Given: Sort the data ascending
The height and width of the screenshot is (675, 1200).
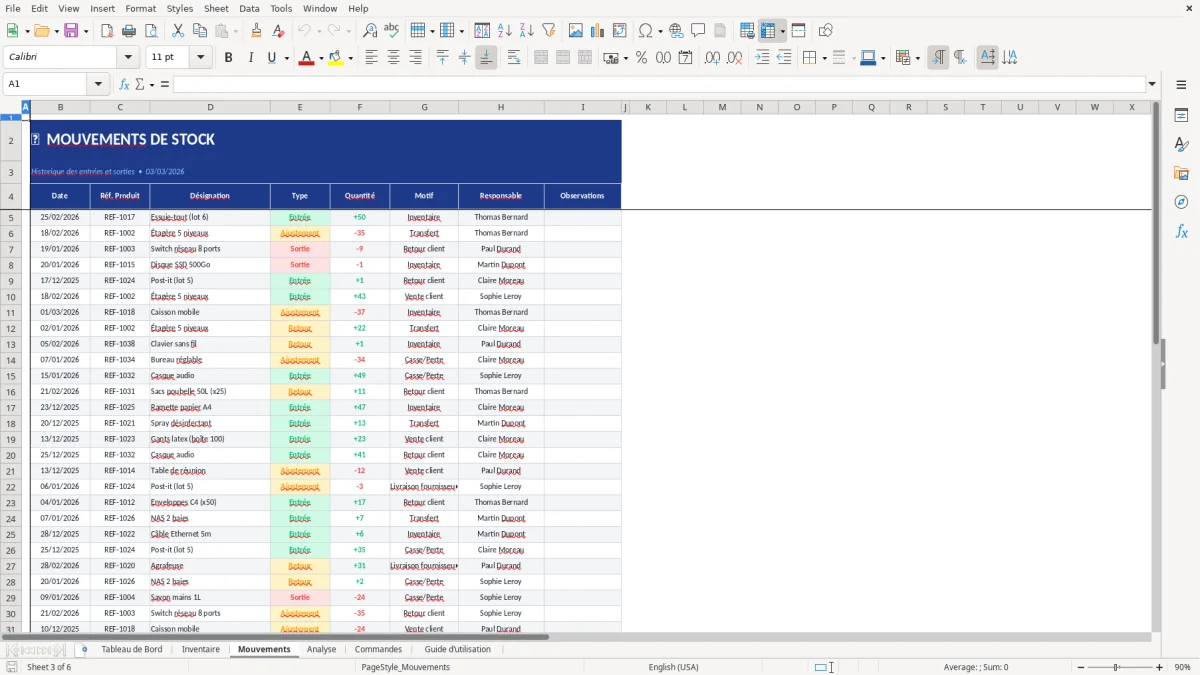Looking at the screenshot, I should (x=504, y=29).
